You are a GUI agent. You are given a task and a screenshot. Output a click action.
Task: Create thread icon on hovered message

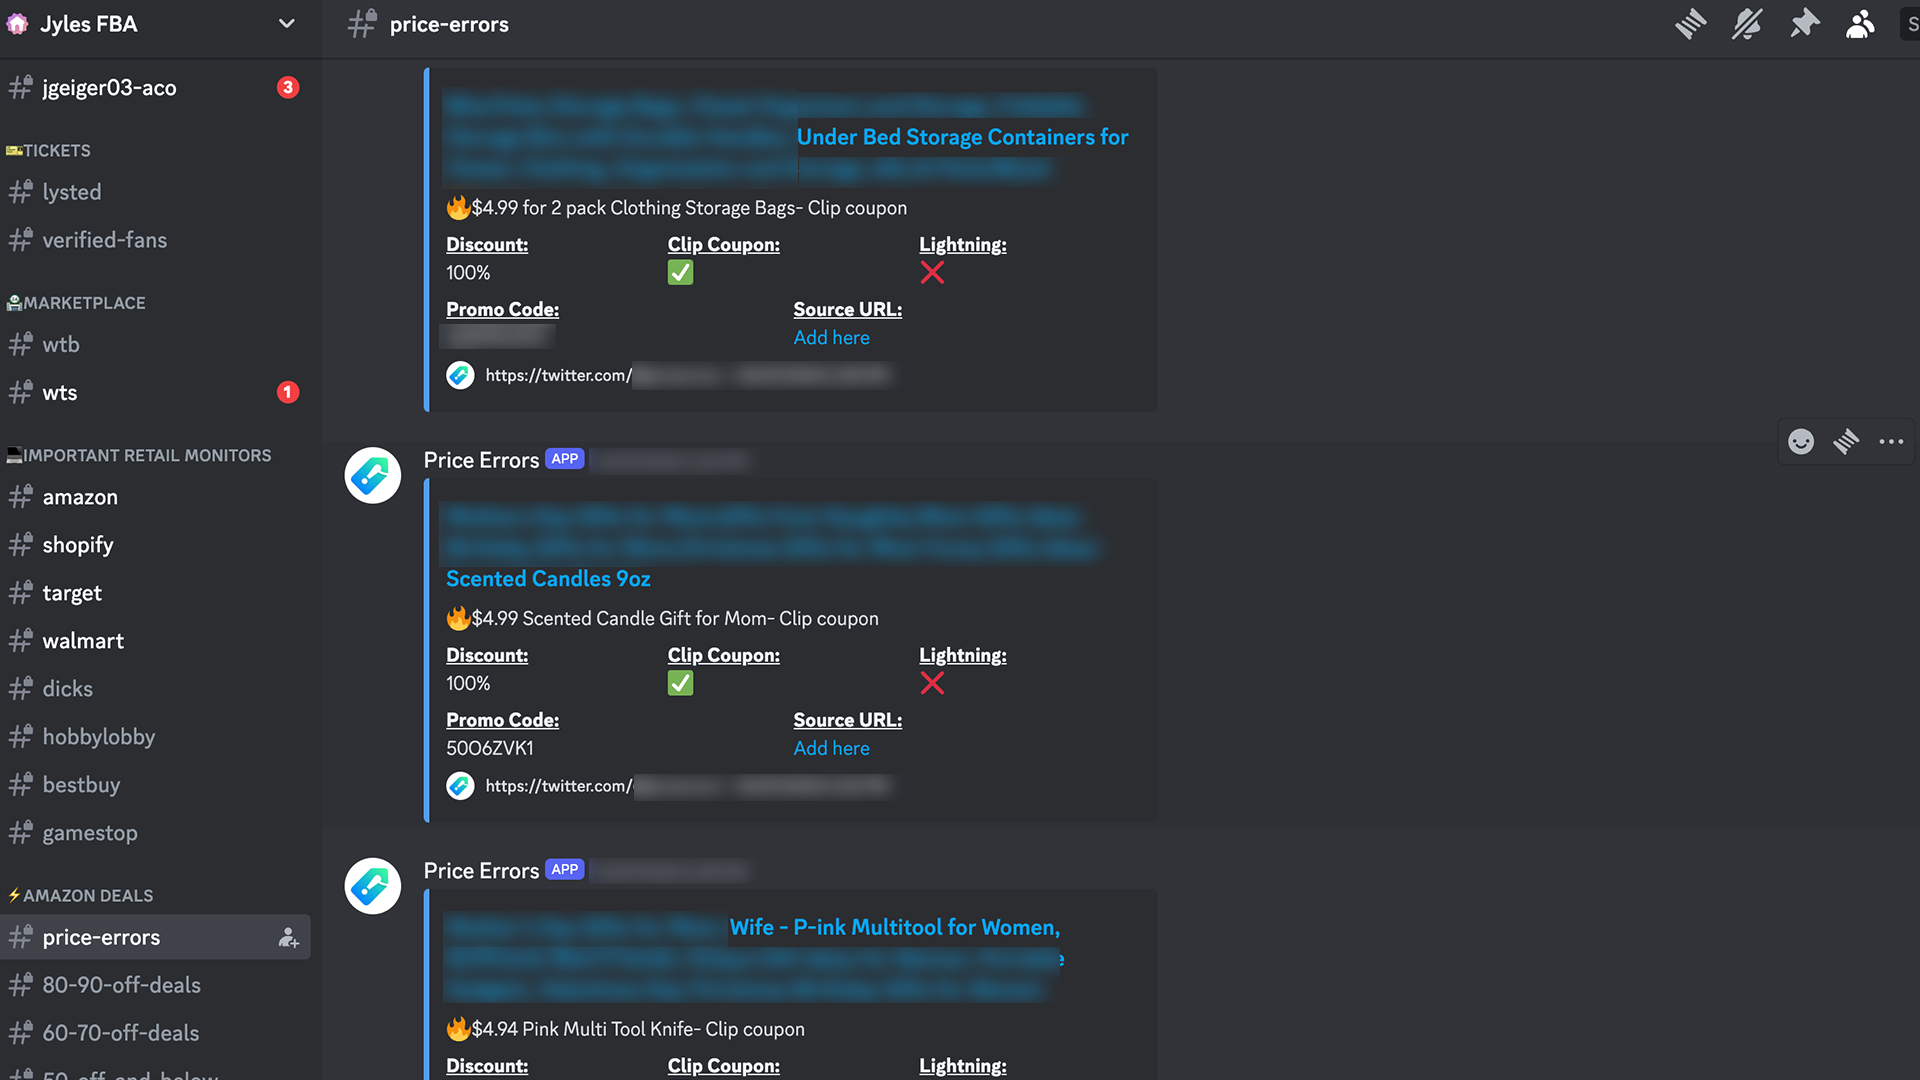coord(1846,442)
